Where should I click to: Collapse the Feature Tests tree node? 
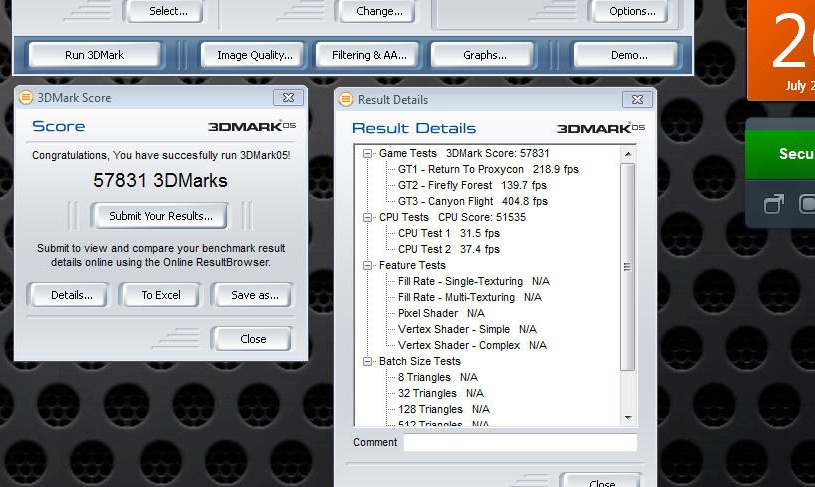(x=367, y=266)
